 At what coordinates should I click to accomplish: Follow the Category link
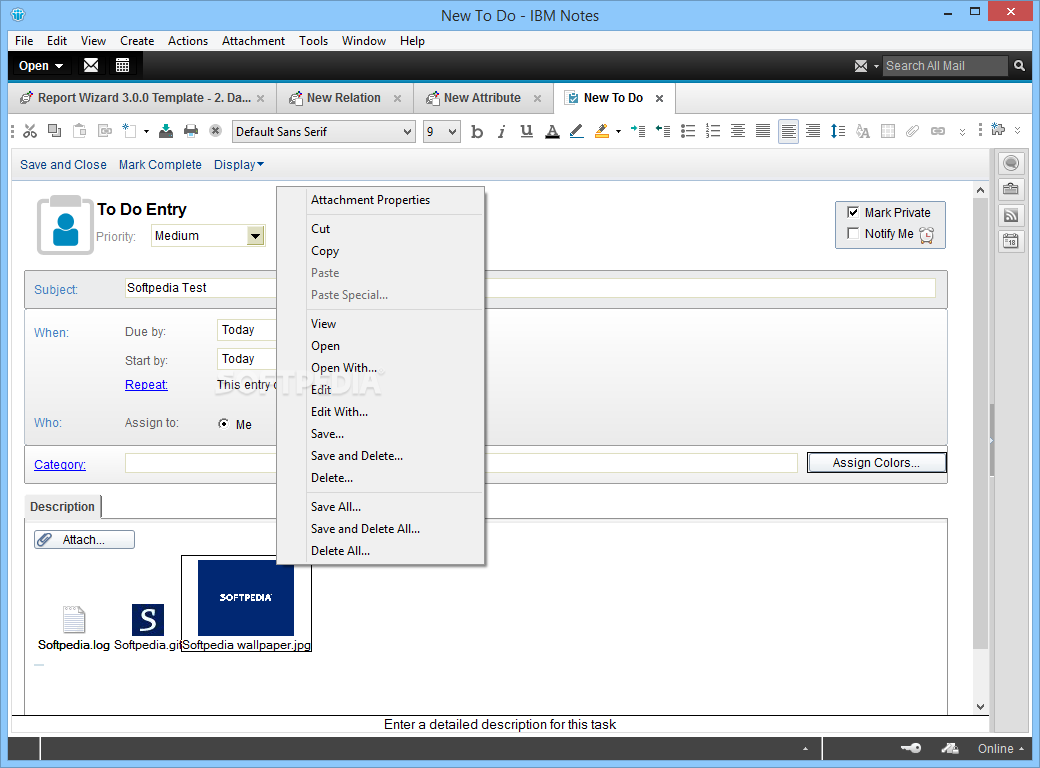pyautogui.click(x=60, y=464)
